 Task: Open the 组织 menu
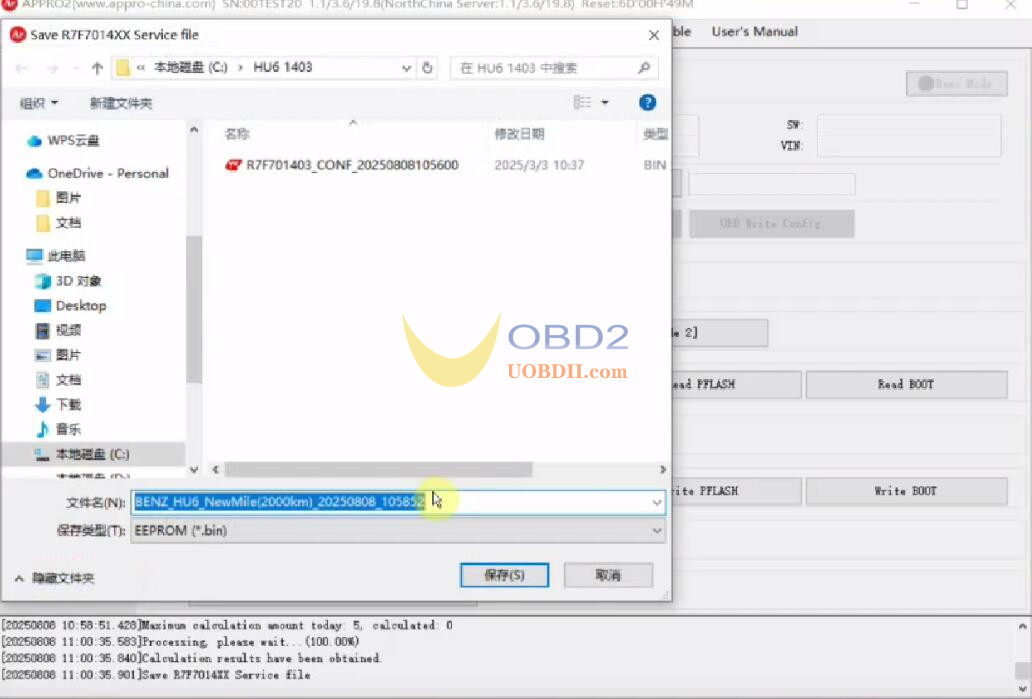39,103
